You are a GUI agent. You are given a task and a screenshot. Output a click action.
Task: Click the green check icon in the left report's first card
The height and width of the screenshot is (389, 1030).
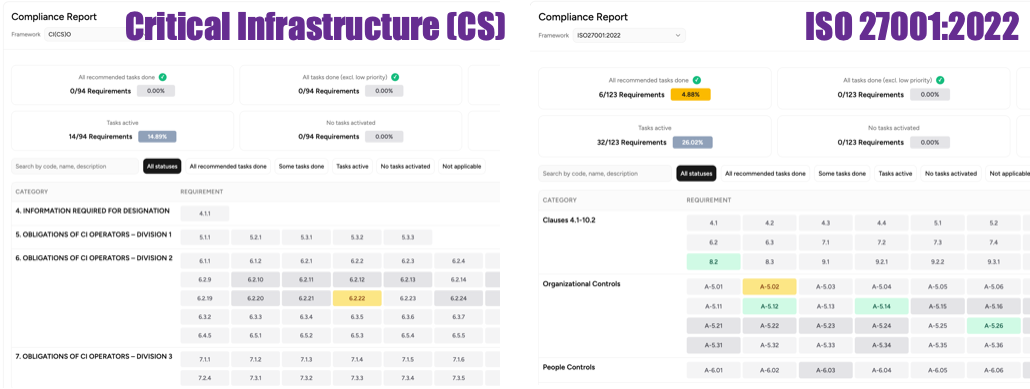point(162,77)
